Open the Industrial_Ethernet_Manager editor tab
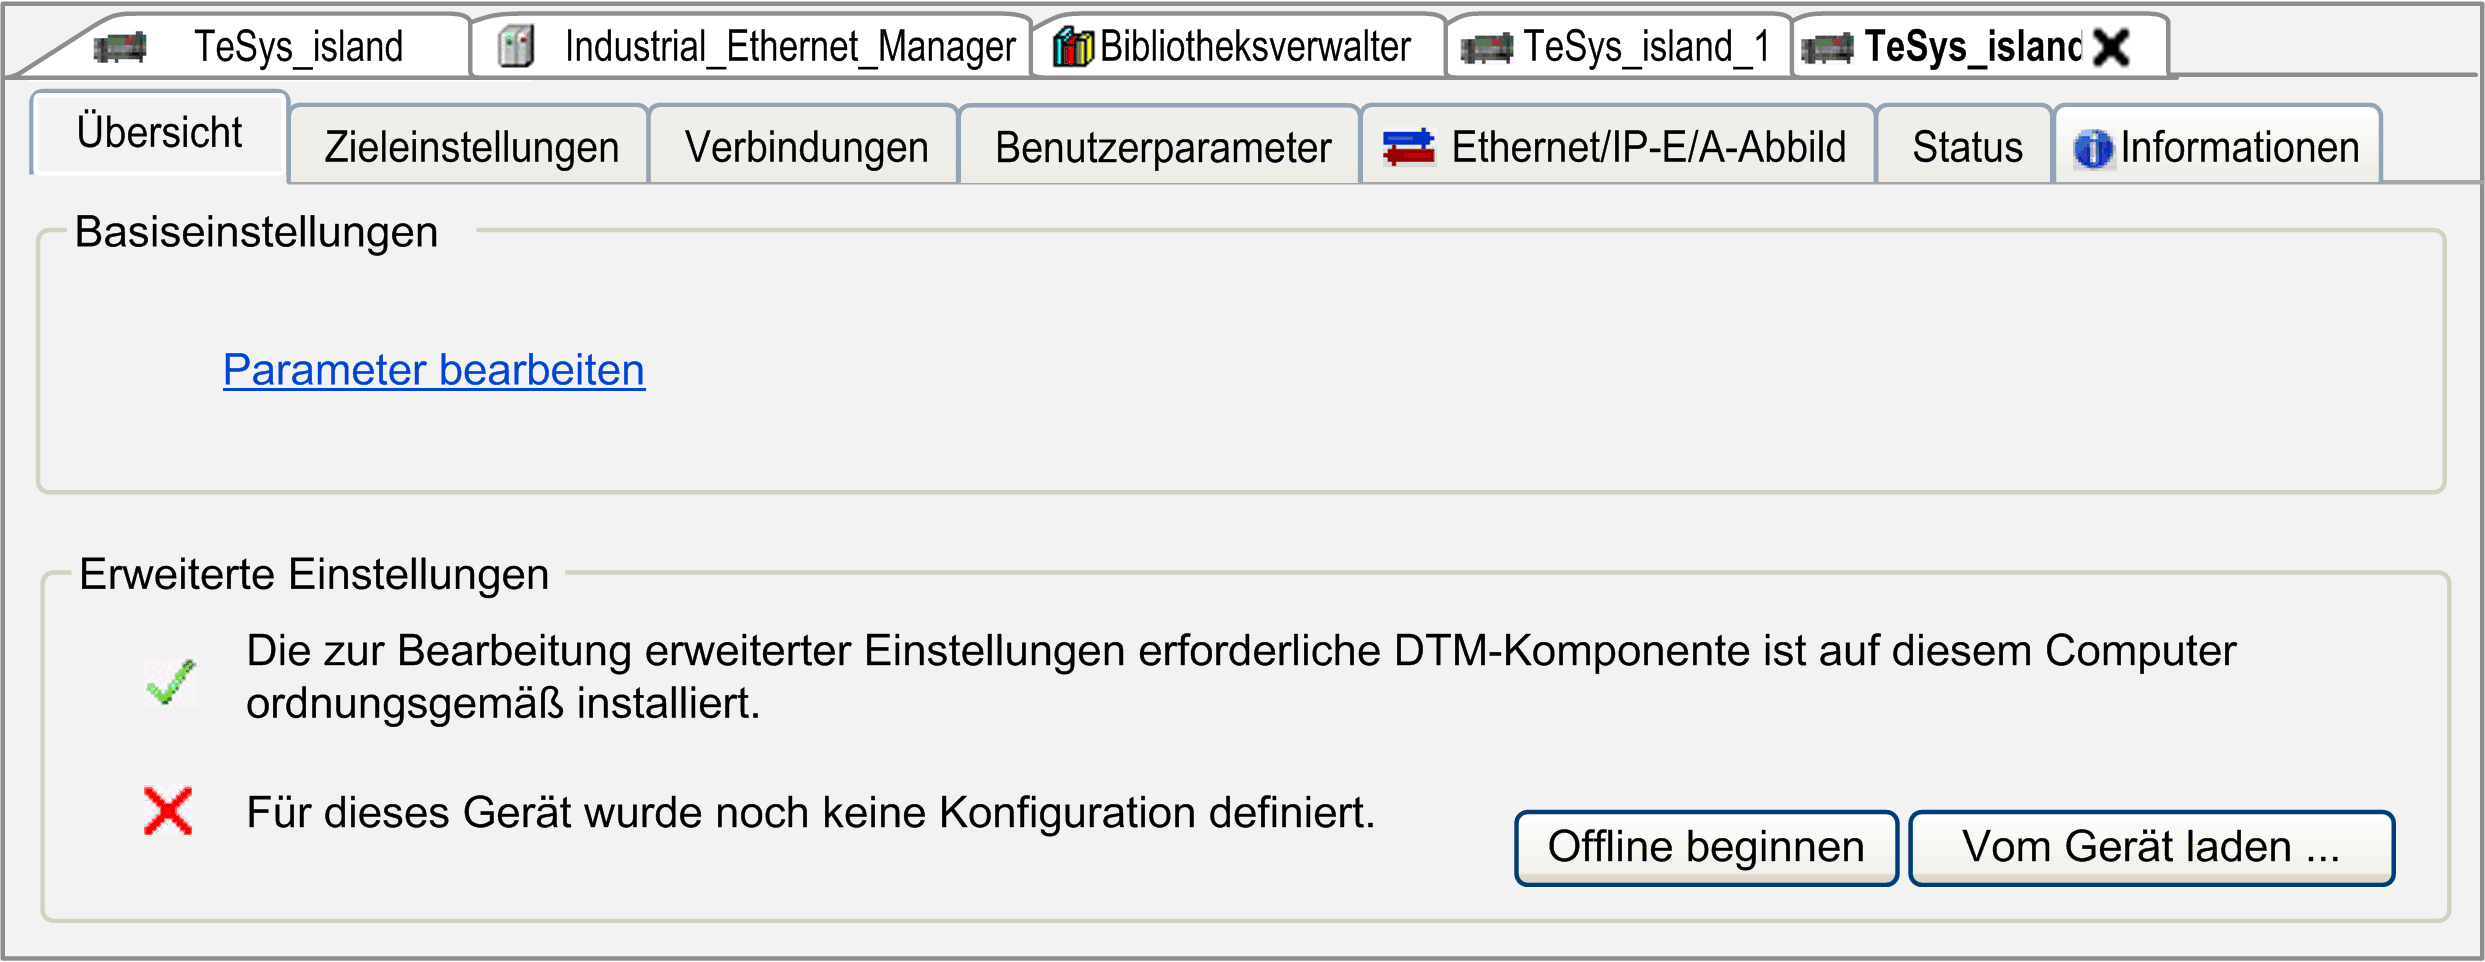 (x=789, y=47)
